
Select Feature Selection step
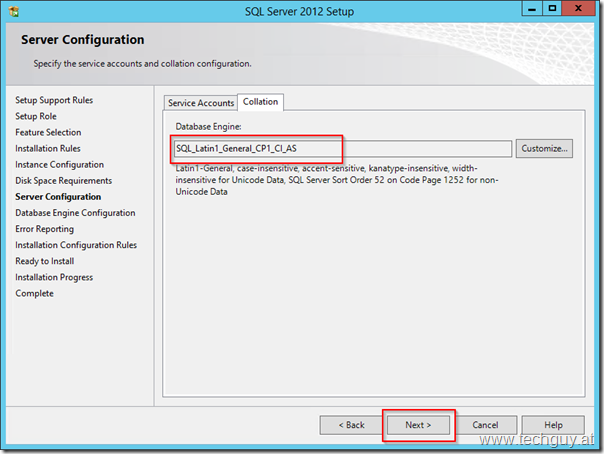(48, 132)
